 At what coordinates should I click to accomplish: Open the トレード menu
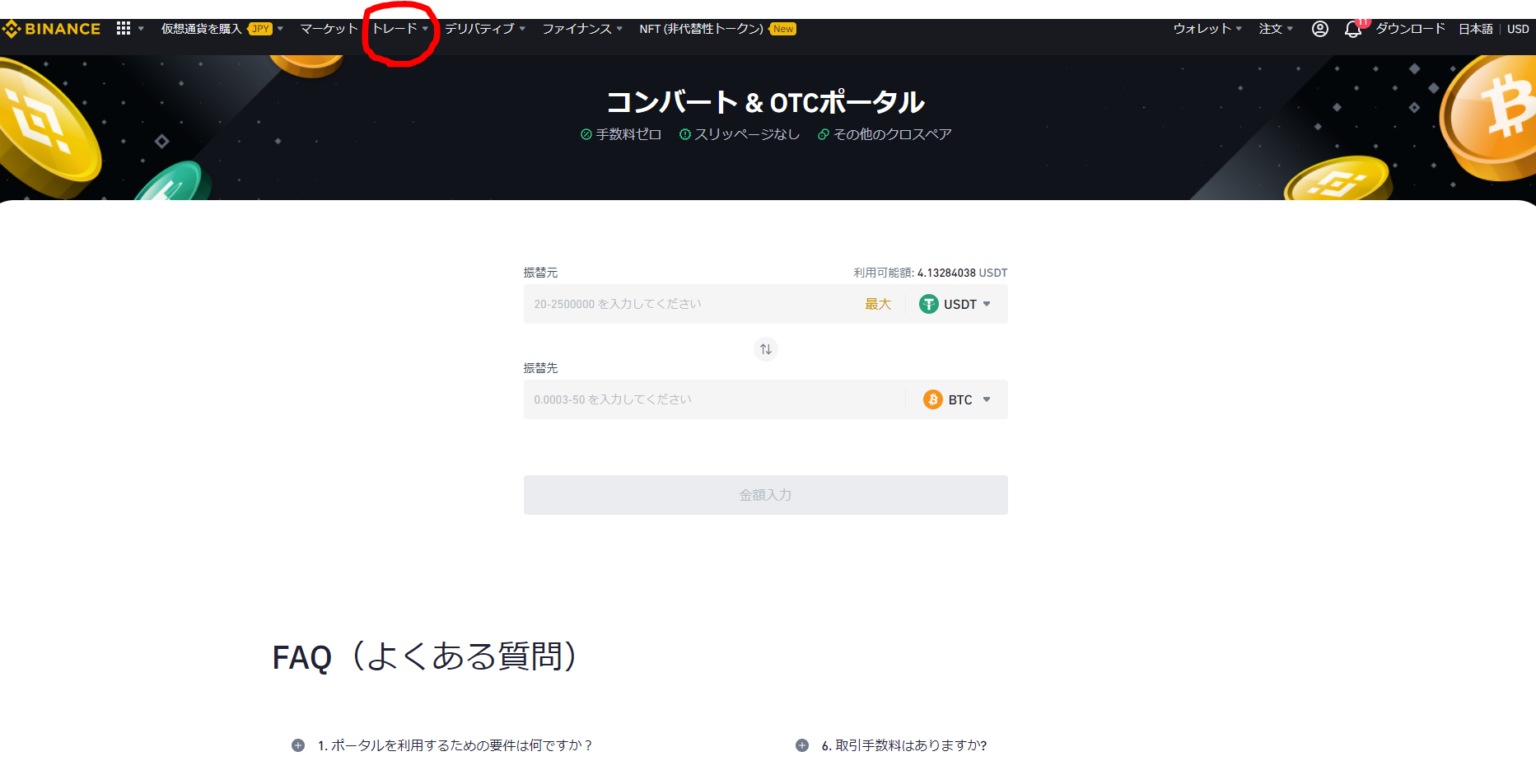[399, 29]
